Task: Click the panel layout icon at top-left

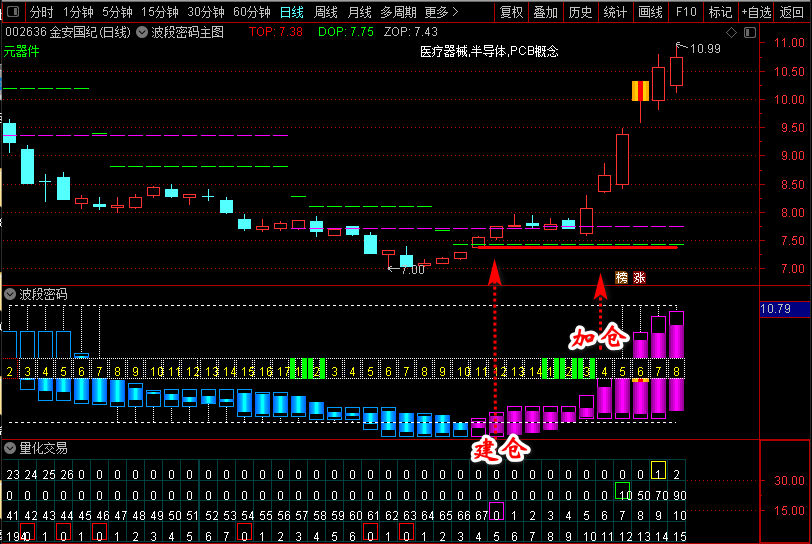Action: click(x=12, y=11)
